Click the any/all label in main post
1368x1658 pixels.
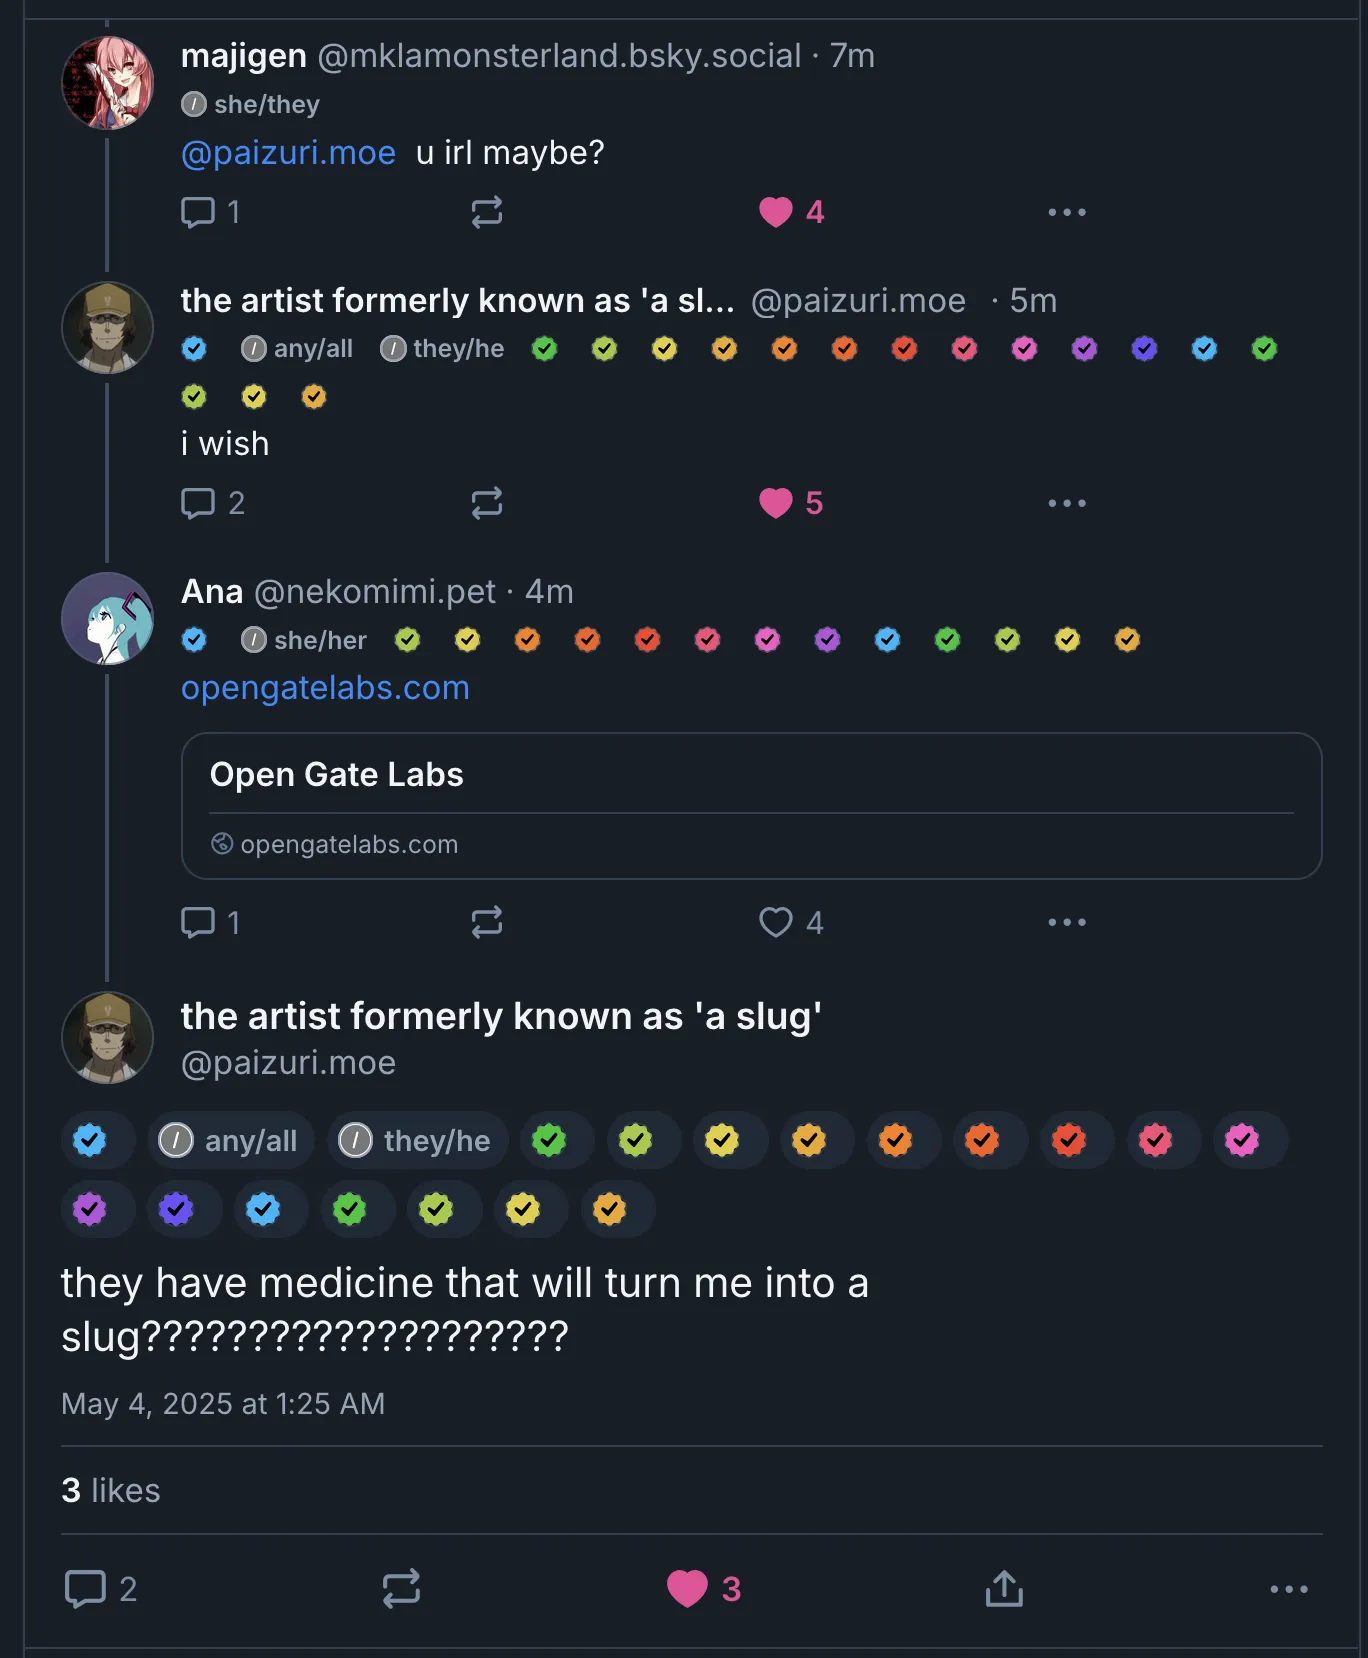pyautogui.click(x=232, y=1140)
